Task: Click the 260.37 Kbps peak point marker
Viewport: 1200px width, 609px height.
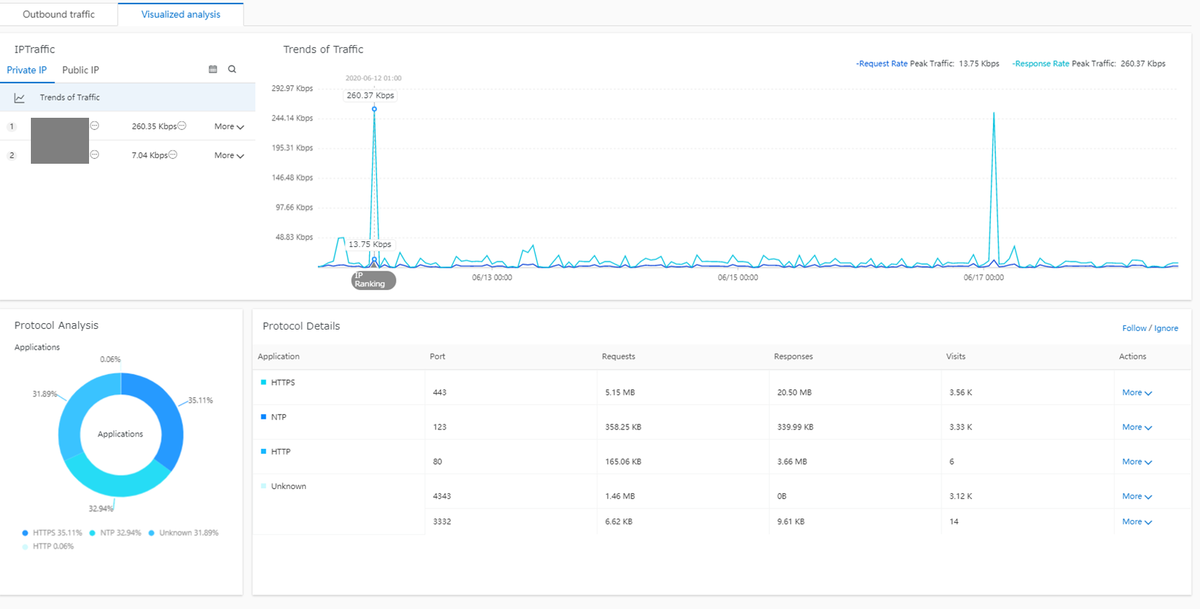Action: click(x=374, y=109)
